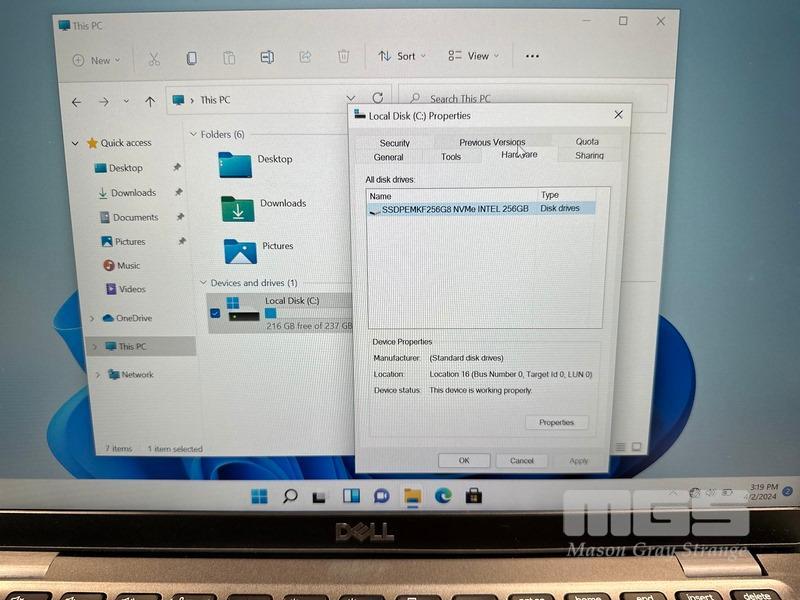Viewport: 800px width, 600px height.
Task: Click the Refresh icon beside address bar
Action: [x=377, y=98]
